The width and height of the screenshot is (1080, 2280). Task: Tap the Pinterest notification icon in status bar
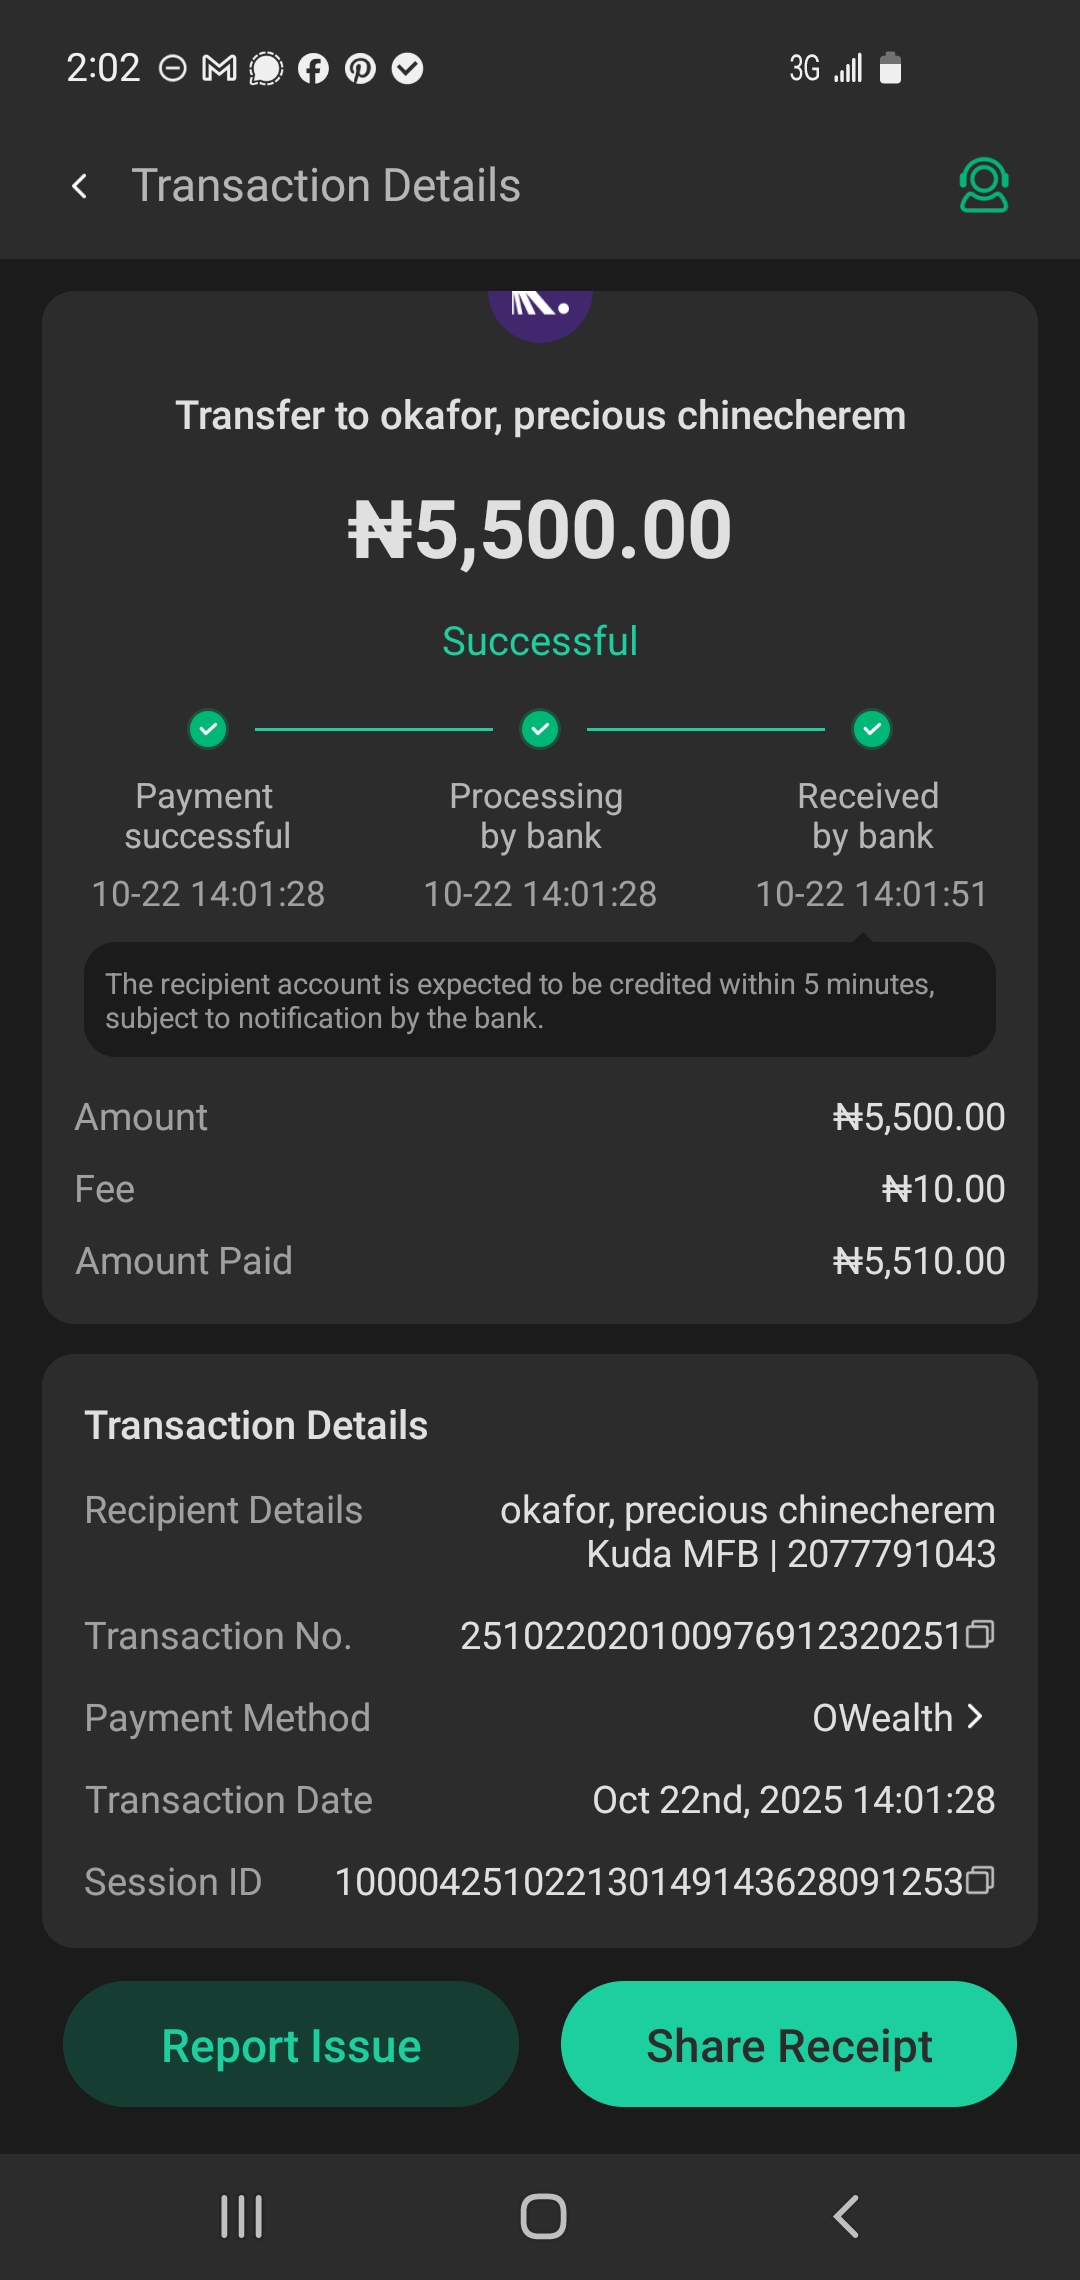(360, 69)
